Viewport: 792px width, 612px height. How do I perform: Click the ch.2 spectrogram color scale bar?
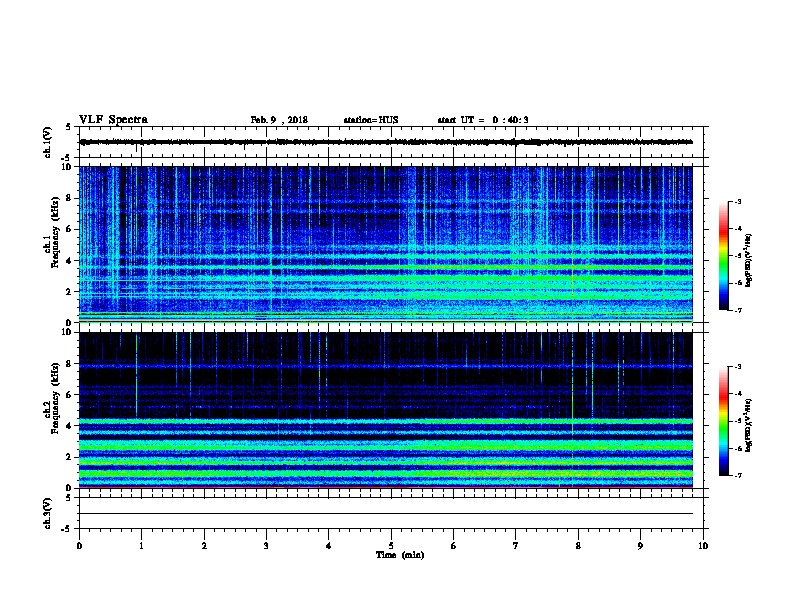pyautogui.click(x=723, y=421)
